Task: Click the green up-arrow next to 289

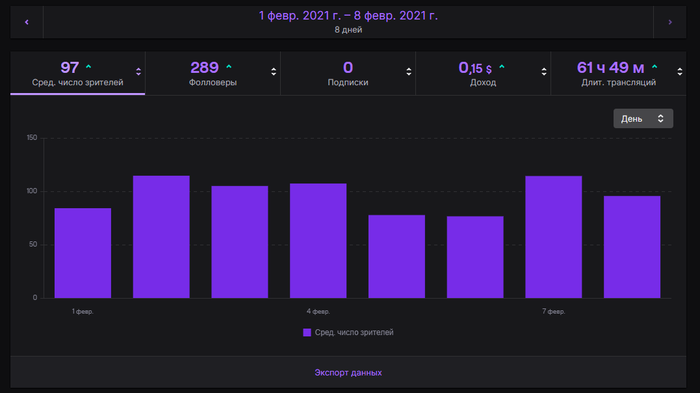Action: [229, 67]
